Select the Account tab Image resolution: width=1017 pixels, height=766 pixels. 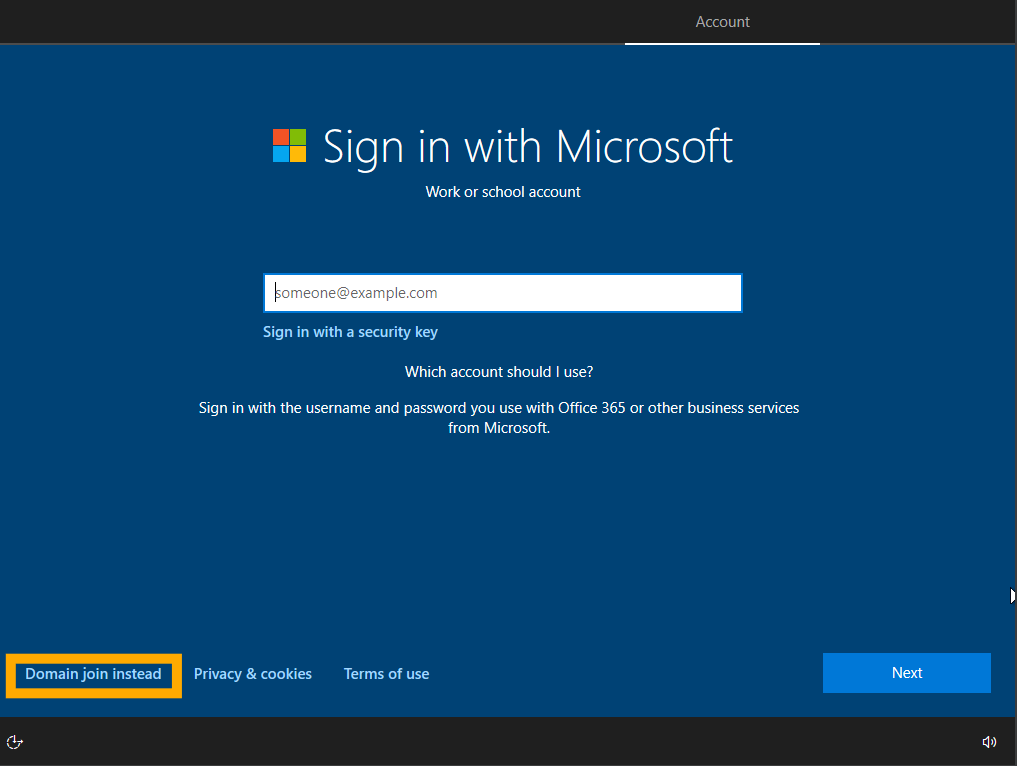(722, 22)
